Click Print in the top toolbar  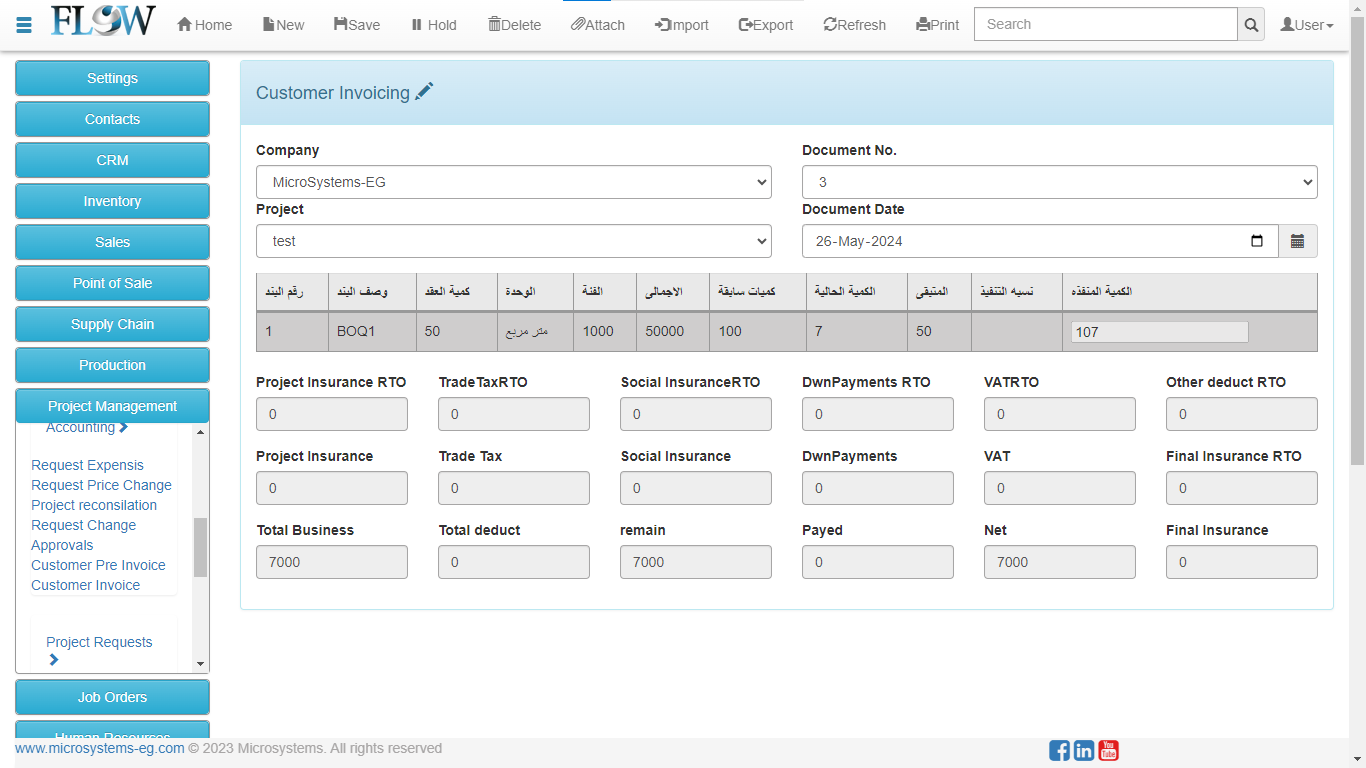pyautogui.click(x=937, y=25)
